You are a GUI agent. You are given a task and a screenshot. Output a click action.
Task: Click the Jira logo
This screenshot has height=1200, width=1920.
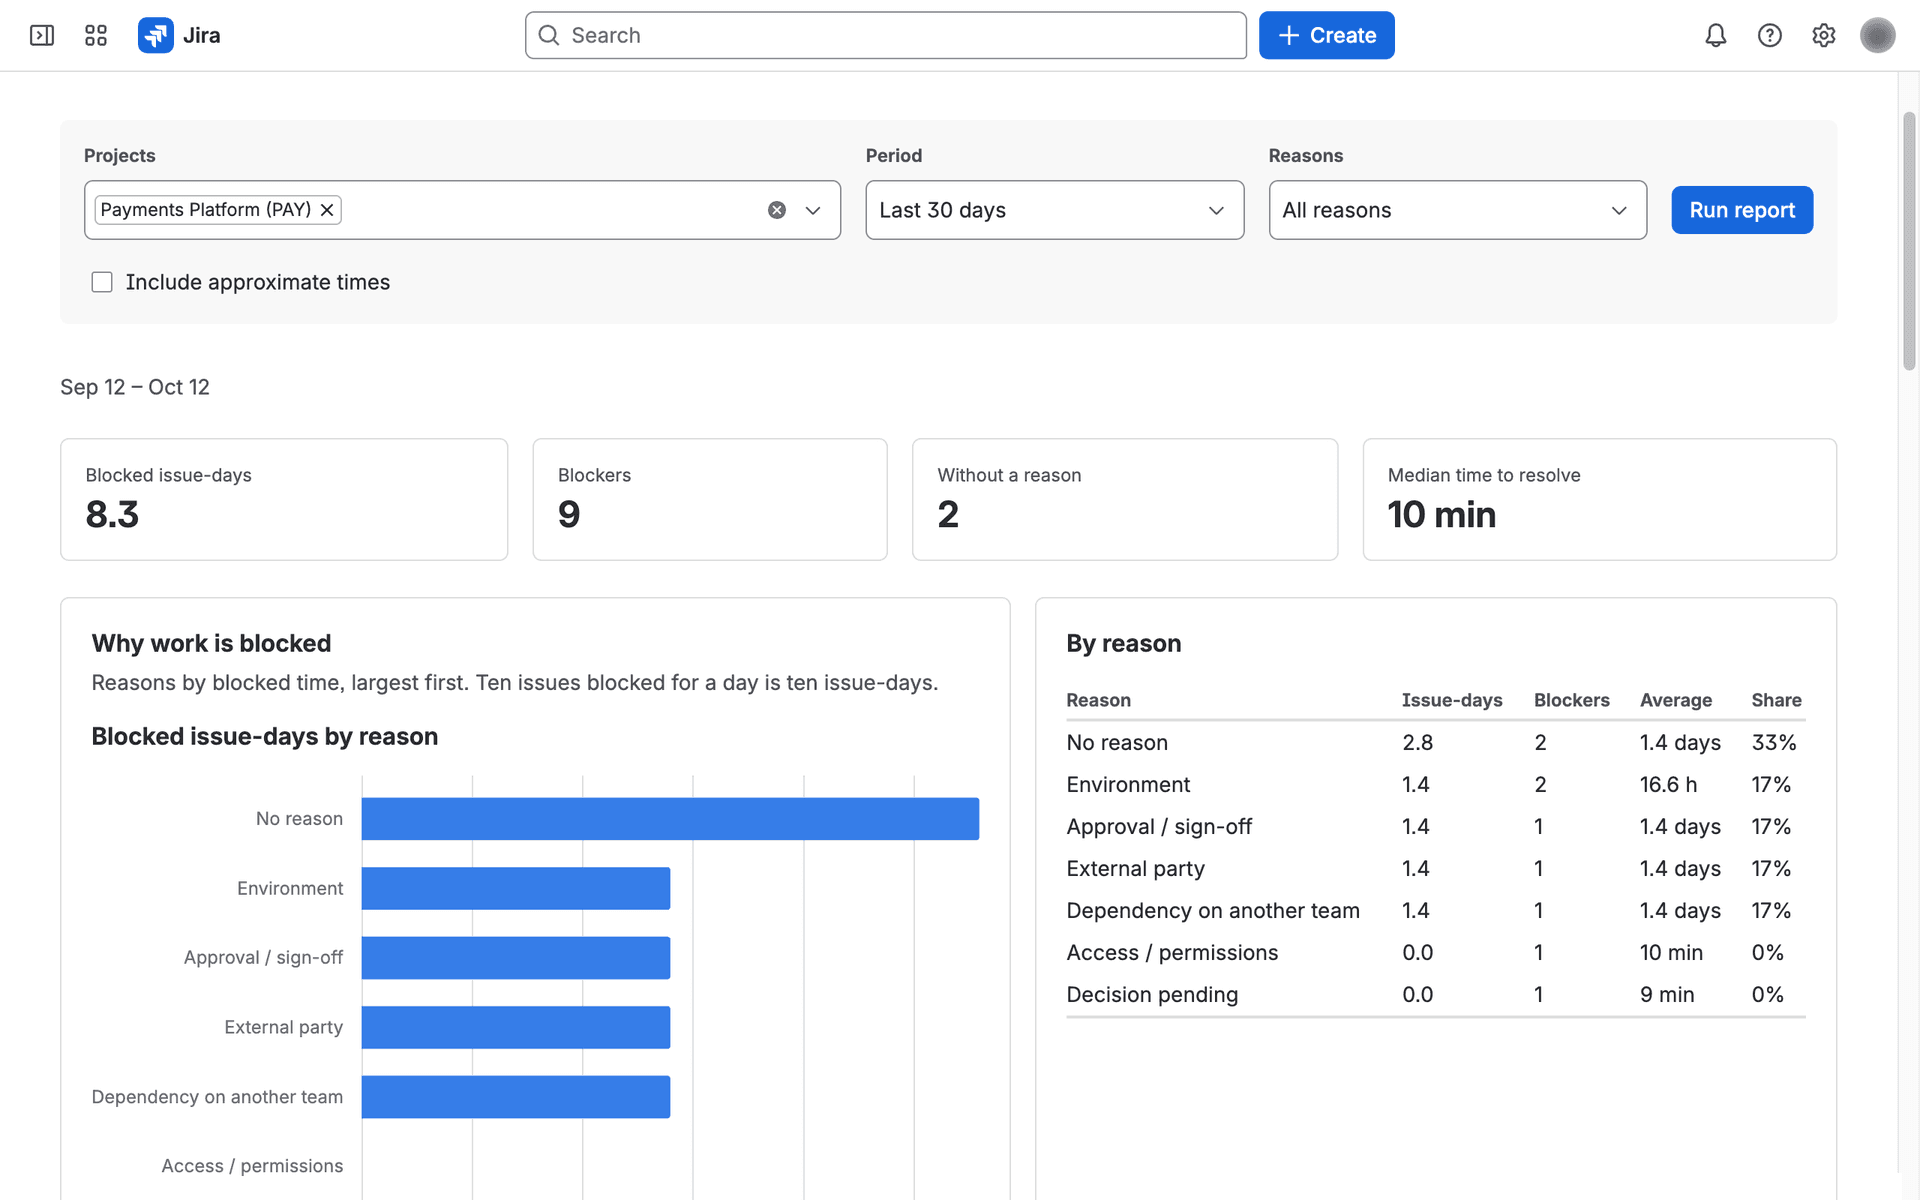click(x=179, y=36)
